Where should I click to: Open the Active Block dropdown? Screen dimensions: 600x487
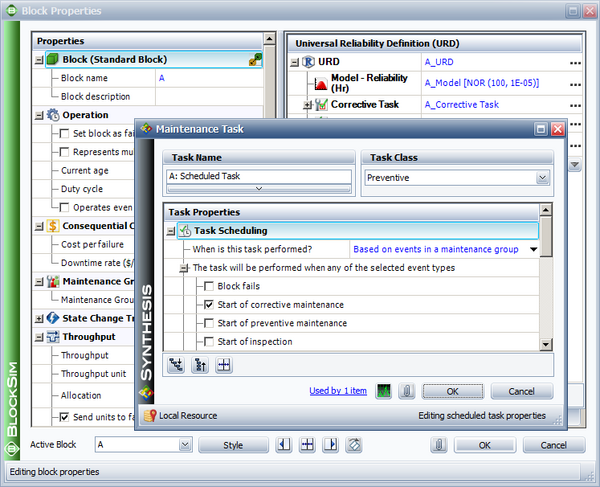tap(185, 445)
